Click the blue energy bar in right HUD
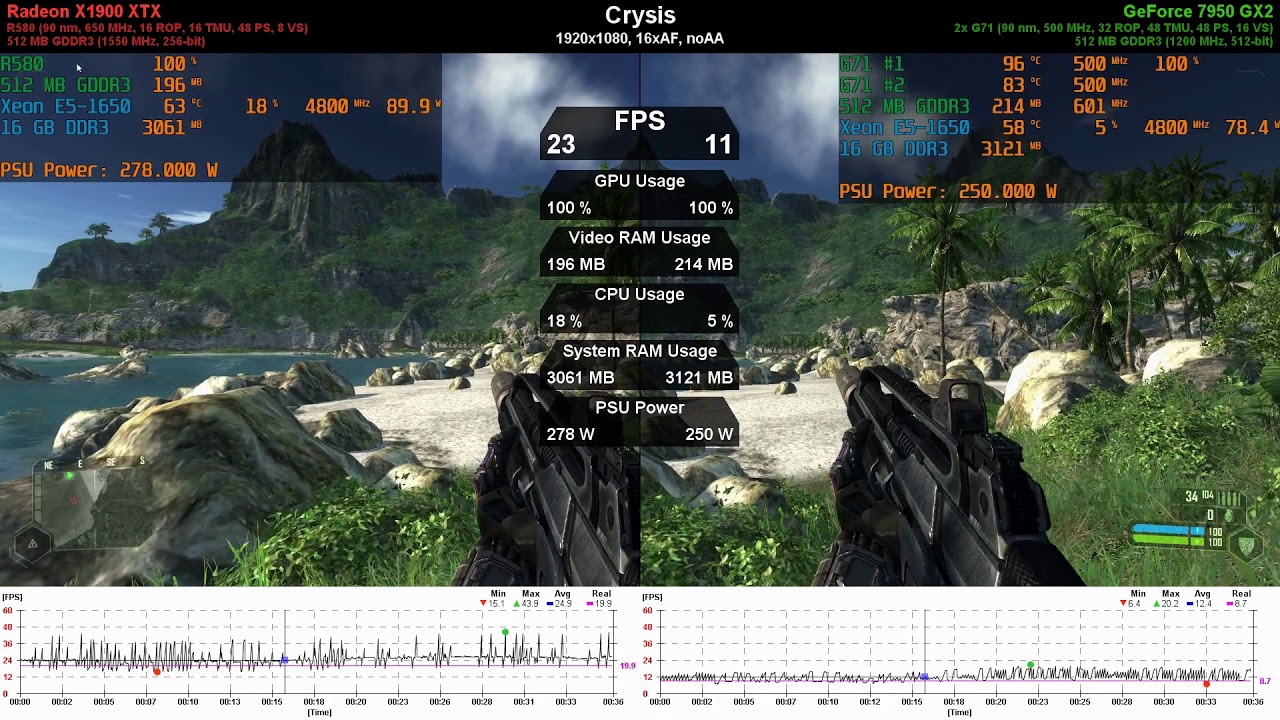The height and width of the screenshot is (720, 1280). pos(1168,530)
